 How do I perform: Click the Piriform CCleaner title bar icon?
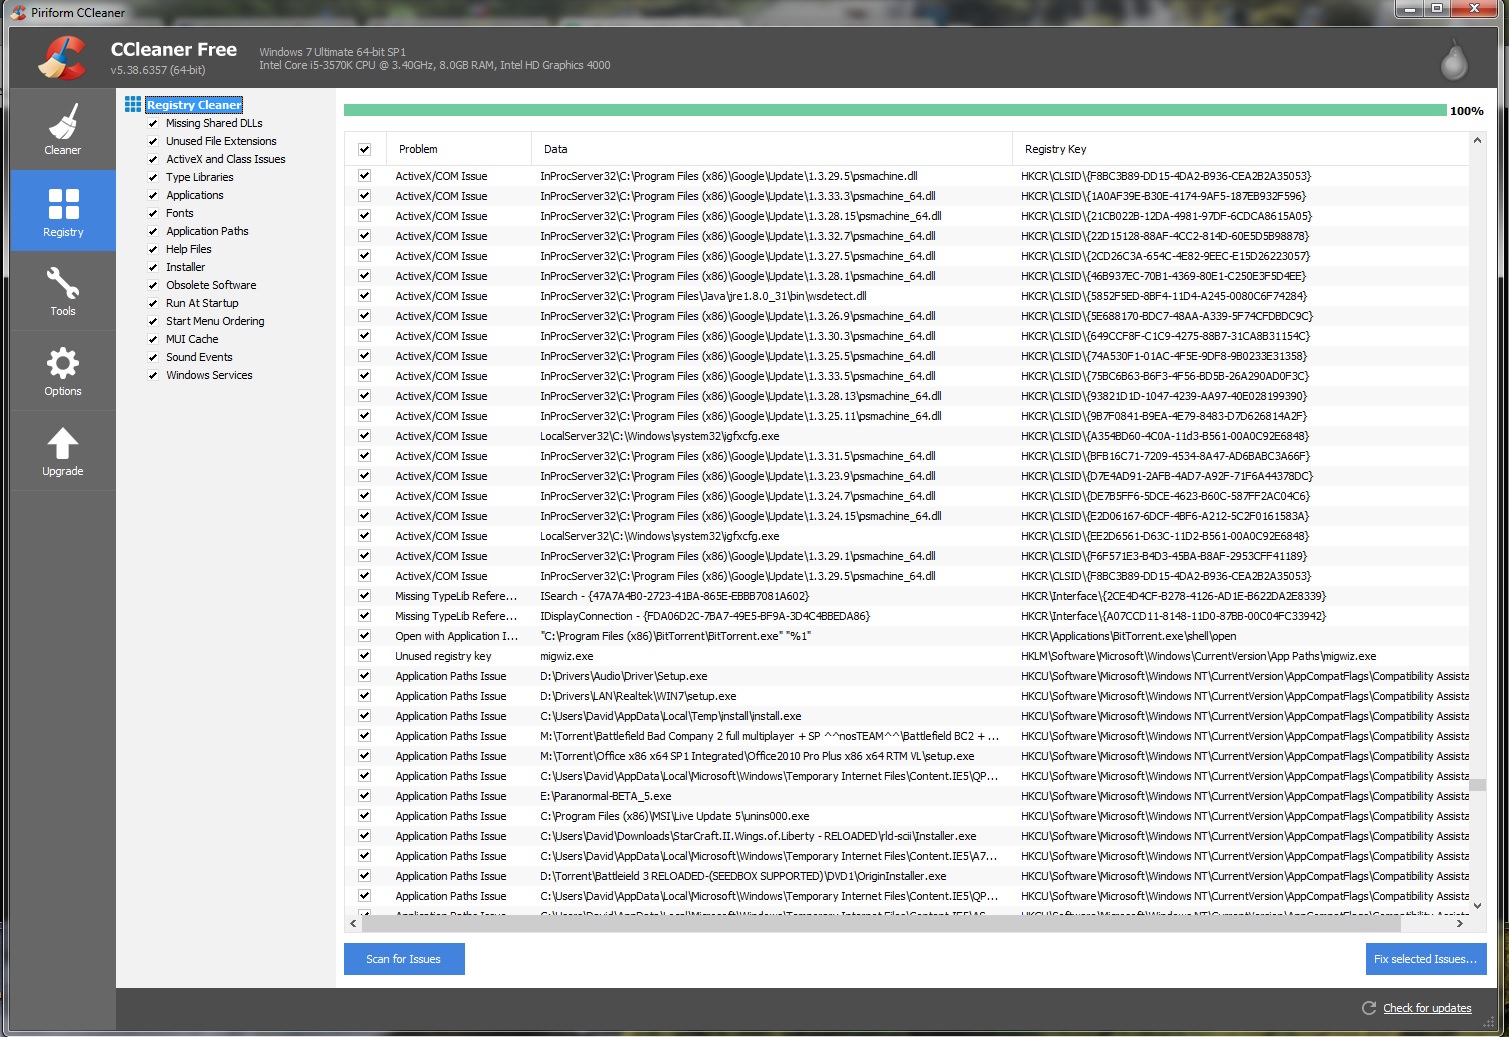pos(17,12)
